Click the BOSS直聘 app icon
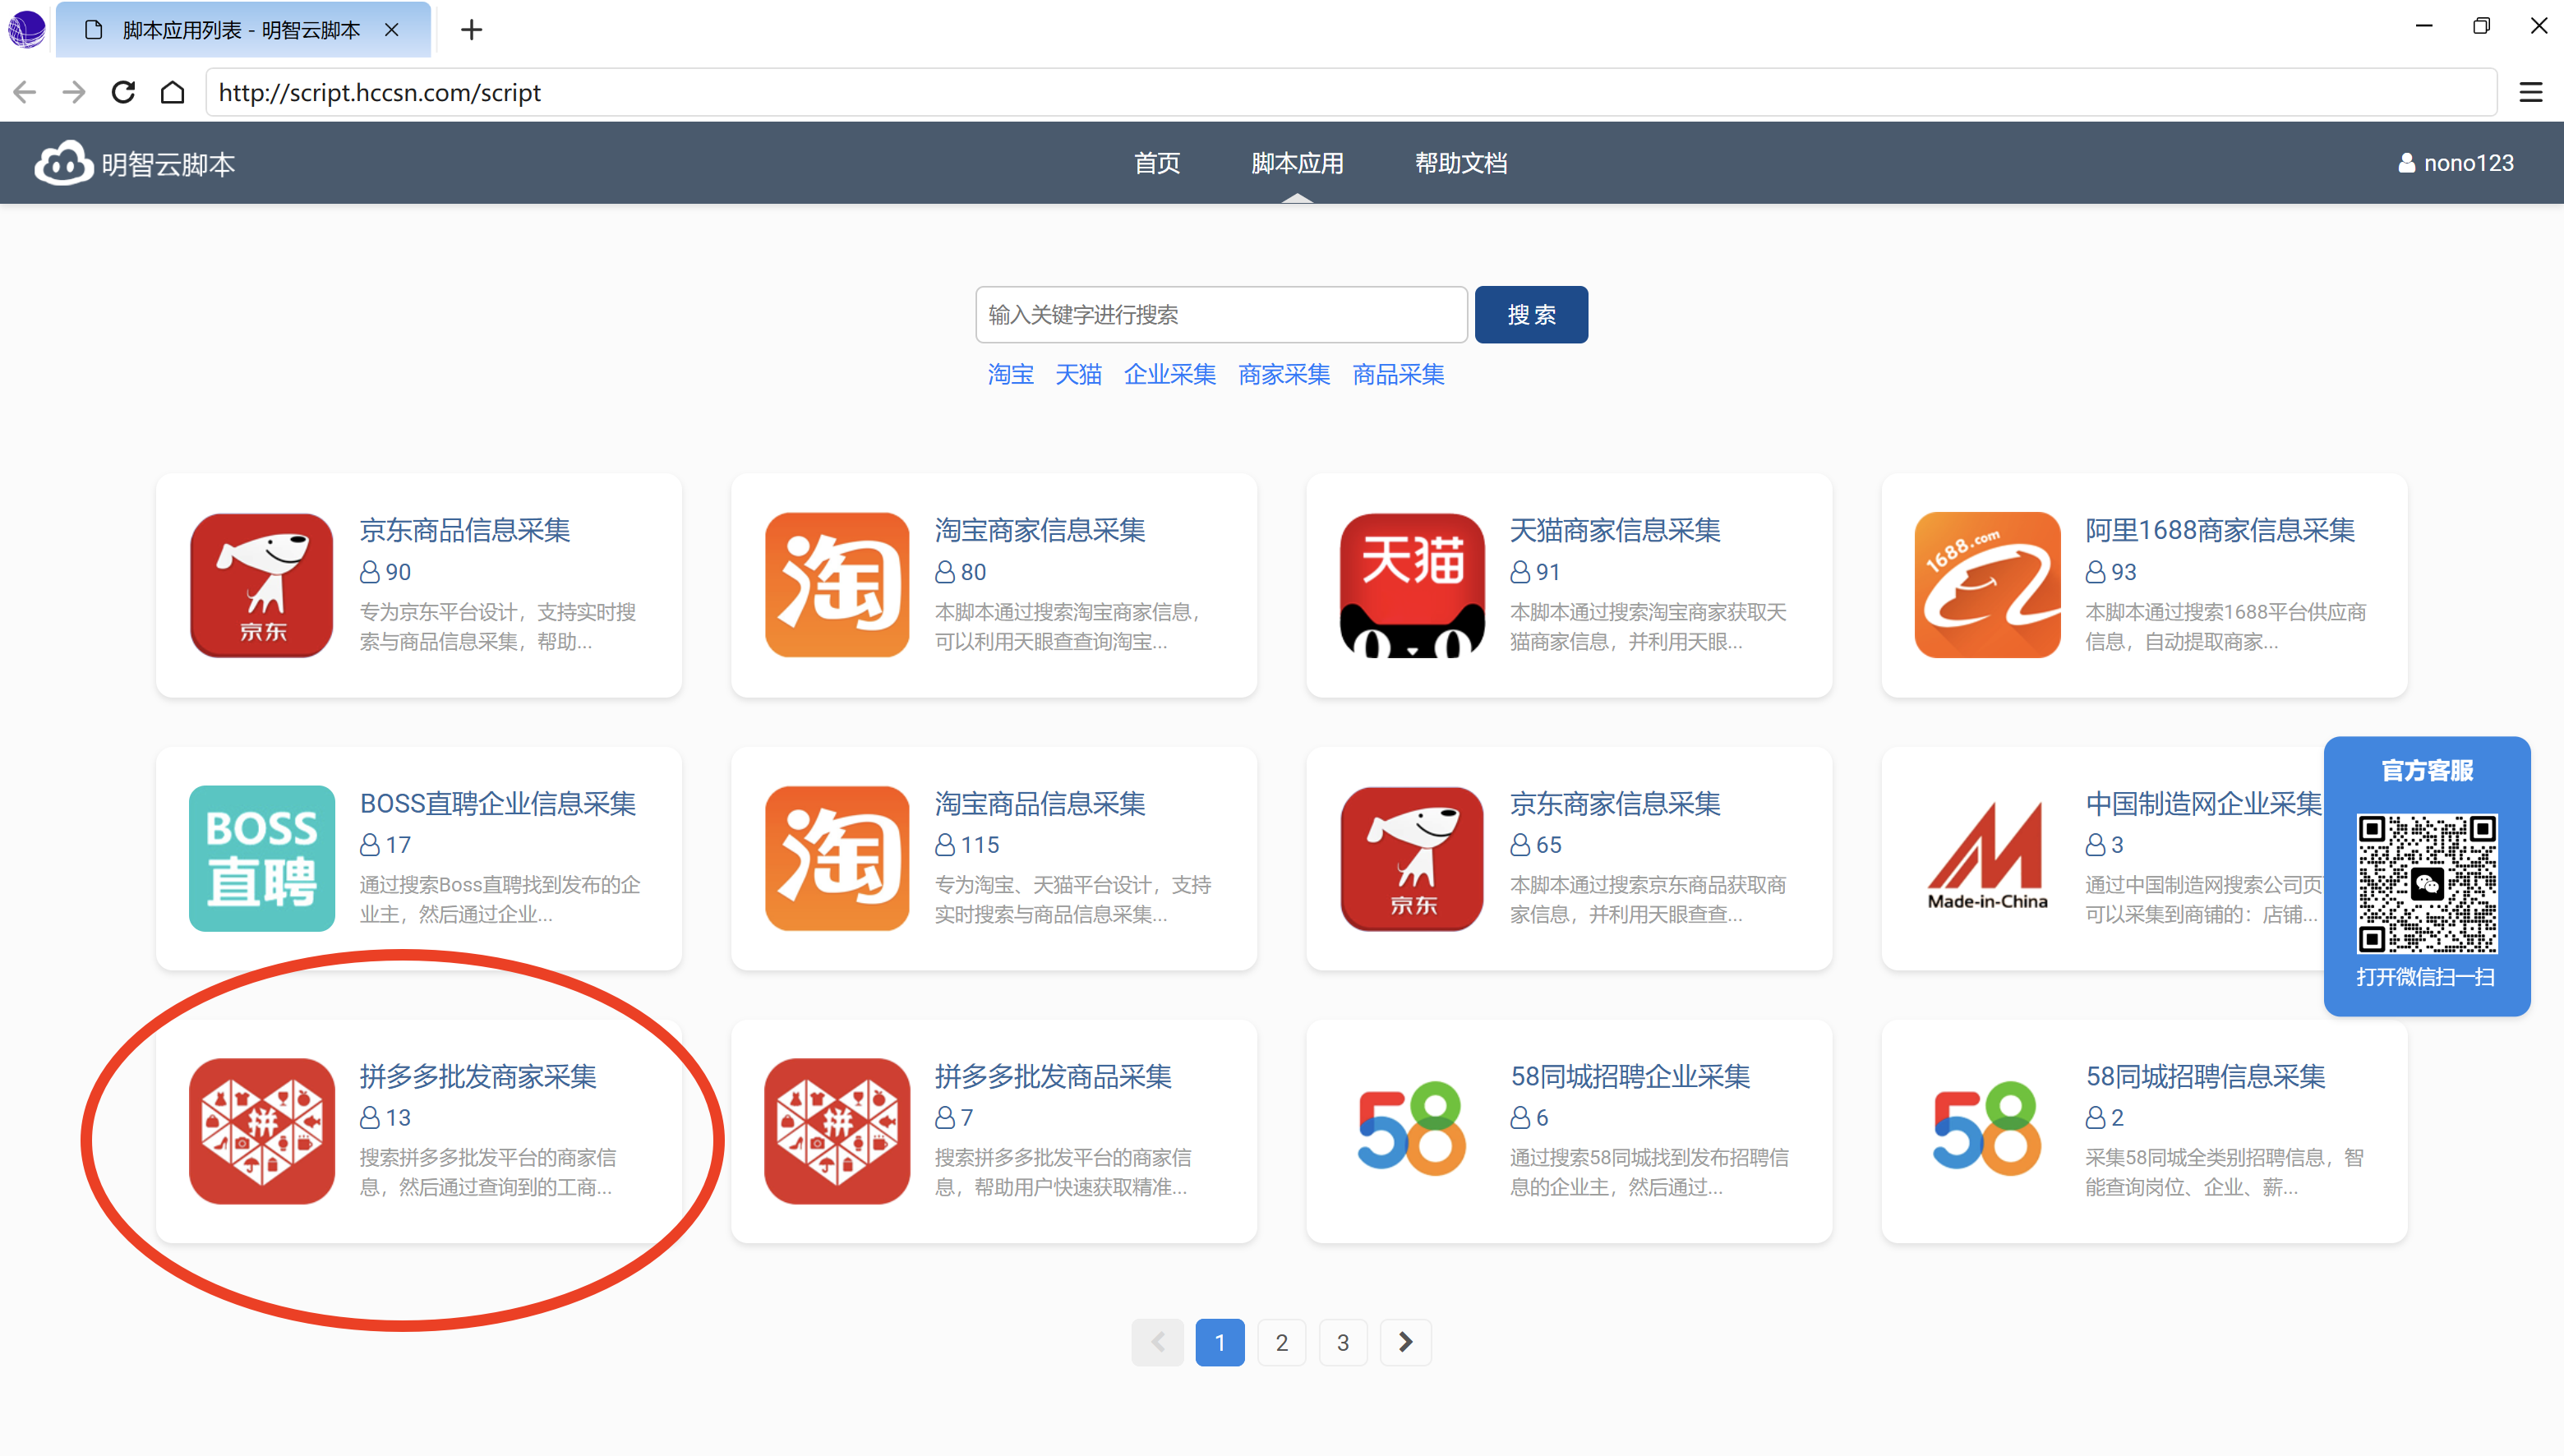Viewport: 2564px width, 1456px height. [x=261, y=858]
